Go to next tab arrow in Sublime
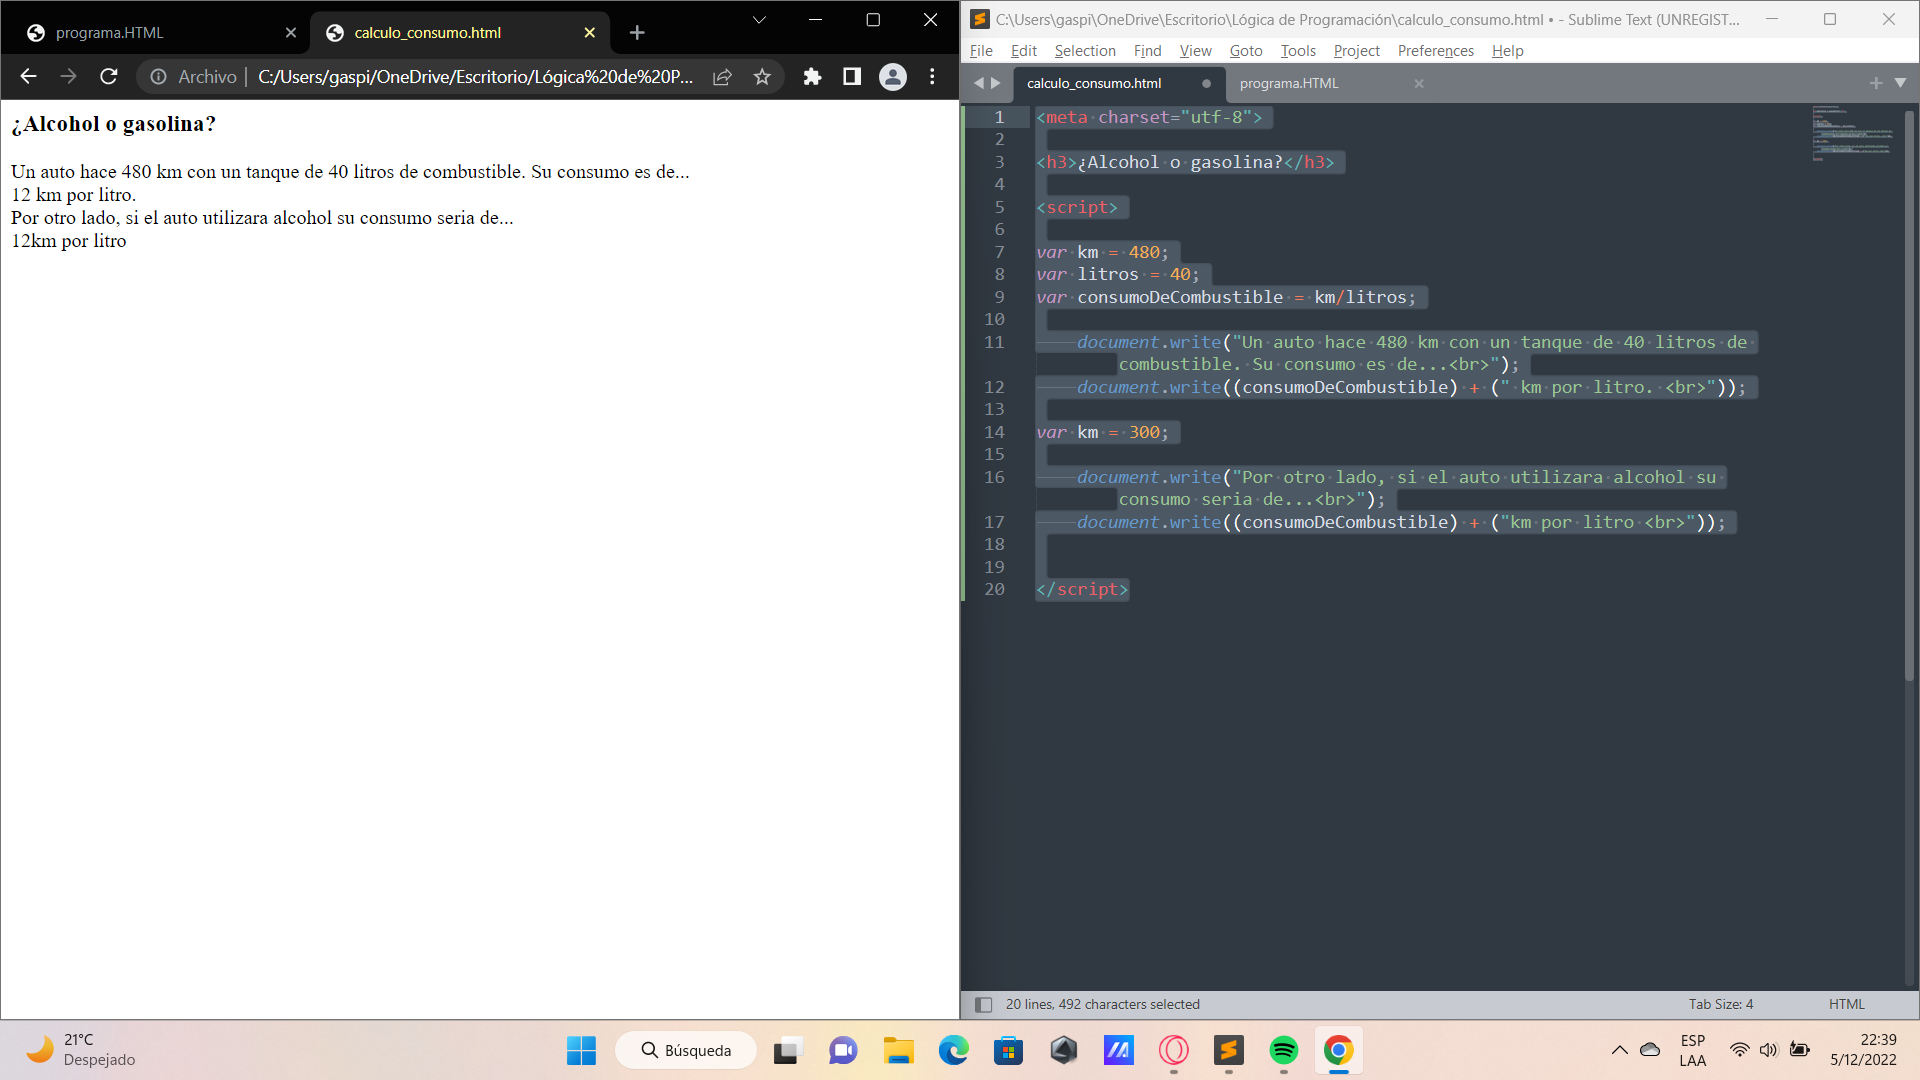The image size is (1920, 1080). 995,83
